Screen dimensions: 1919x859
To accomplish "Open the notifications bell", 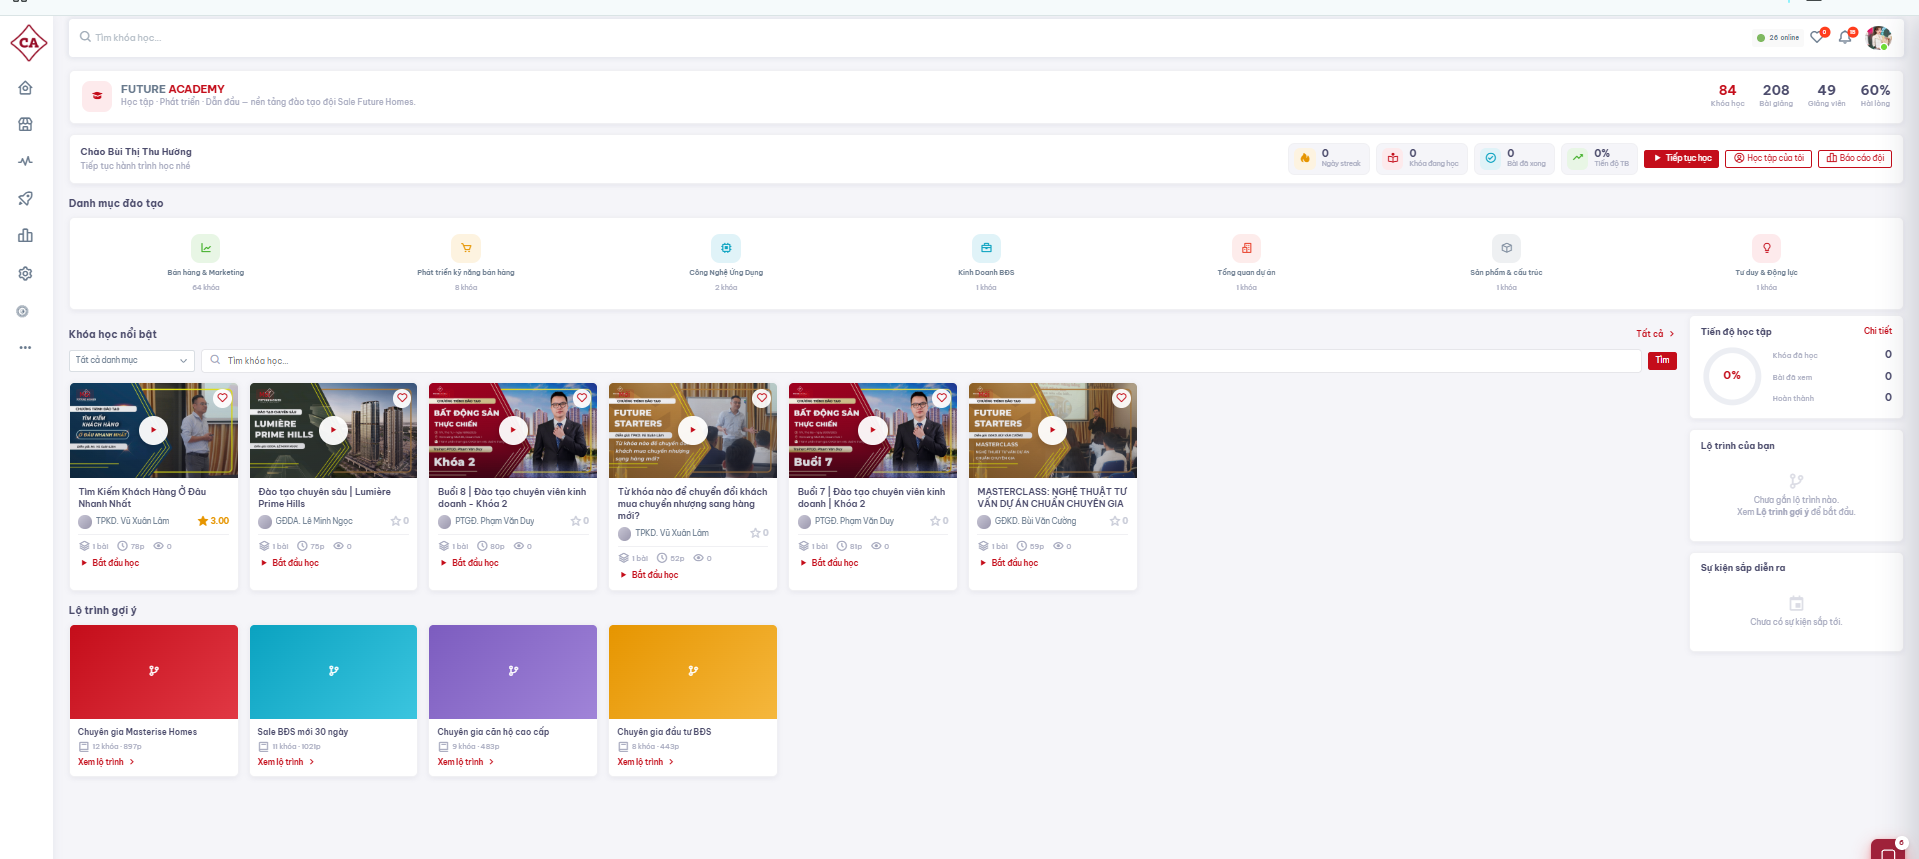I will click(x=1846, y=37).
